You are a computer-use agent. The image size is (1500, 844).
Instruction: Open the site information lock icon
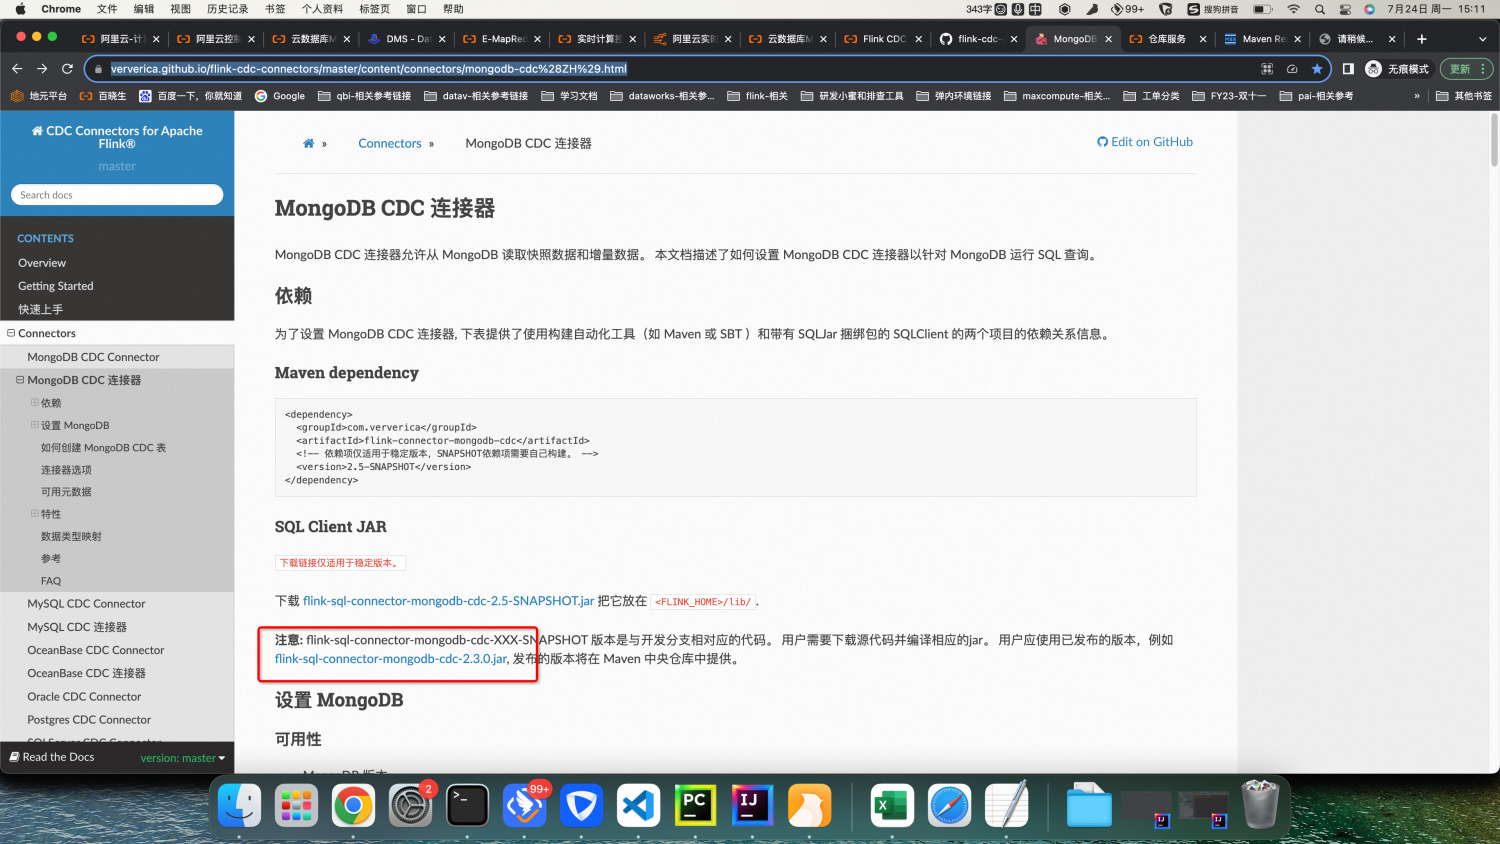pos(98,69)
